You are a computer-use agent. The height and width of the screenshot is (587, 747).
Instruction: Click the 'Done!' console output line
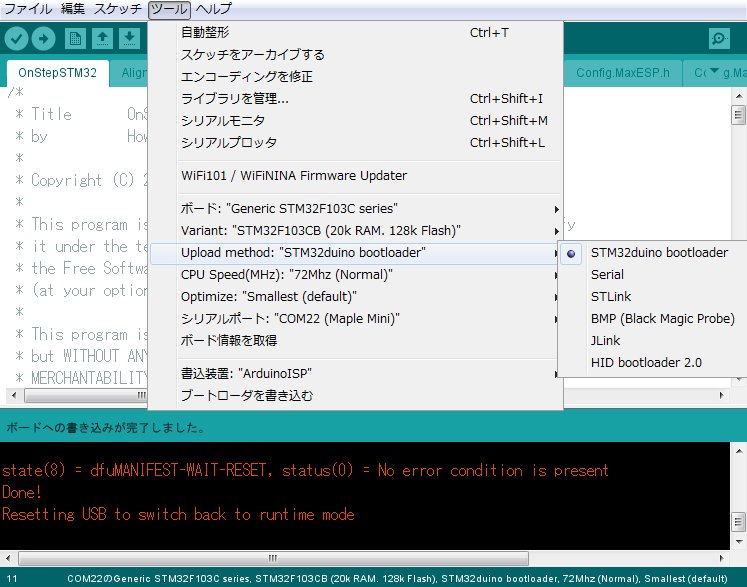(x=22, y=492)
